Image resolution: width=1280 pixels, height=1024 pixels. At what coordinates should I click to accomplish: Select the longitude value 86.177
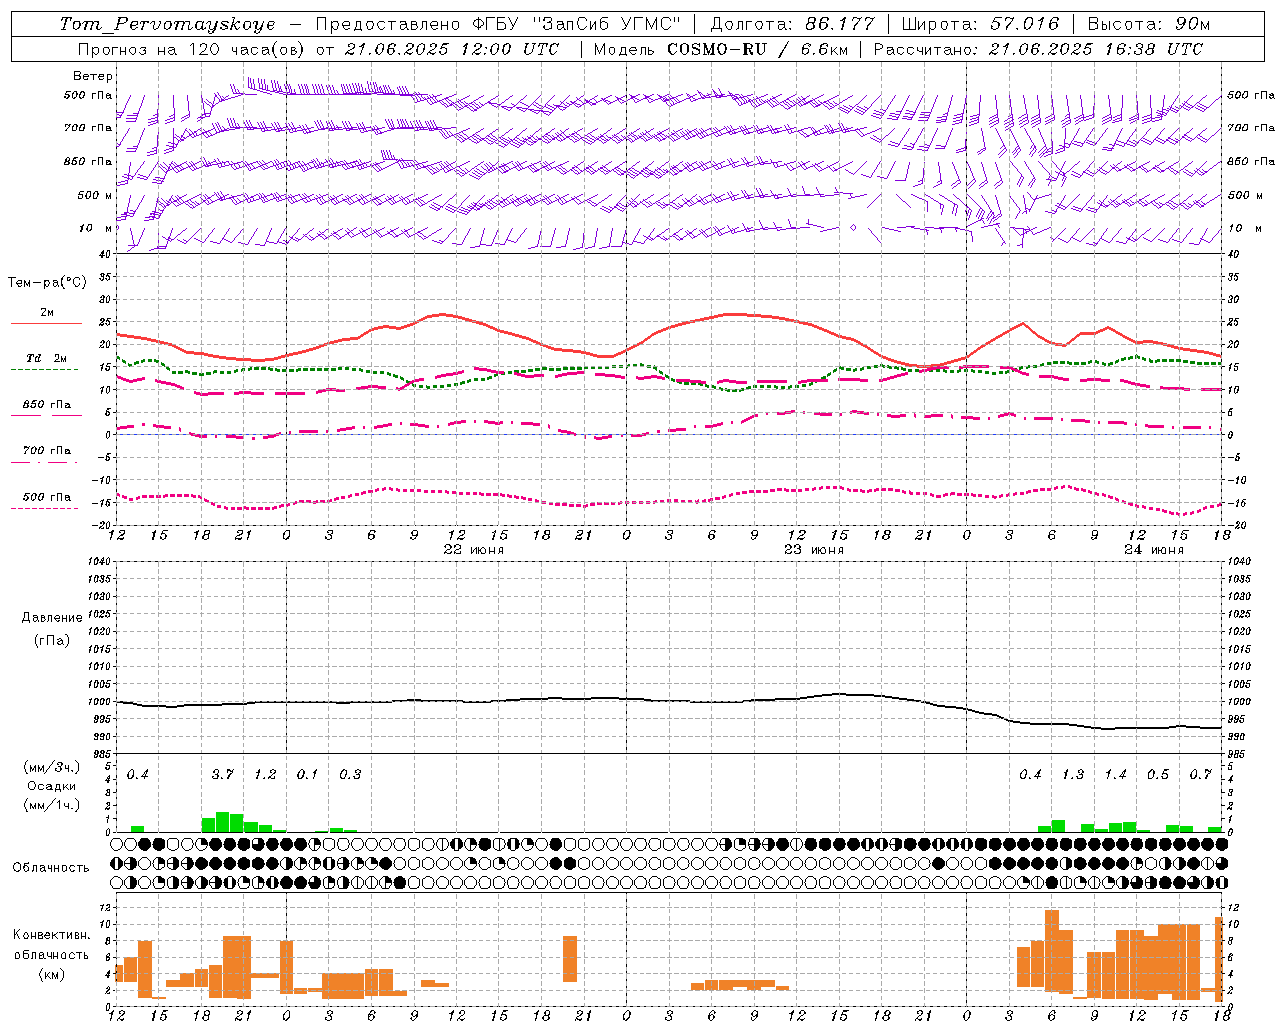[x=841, y=24]
